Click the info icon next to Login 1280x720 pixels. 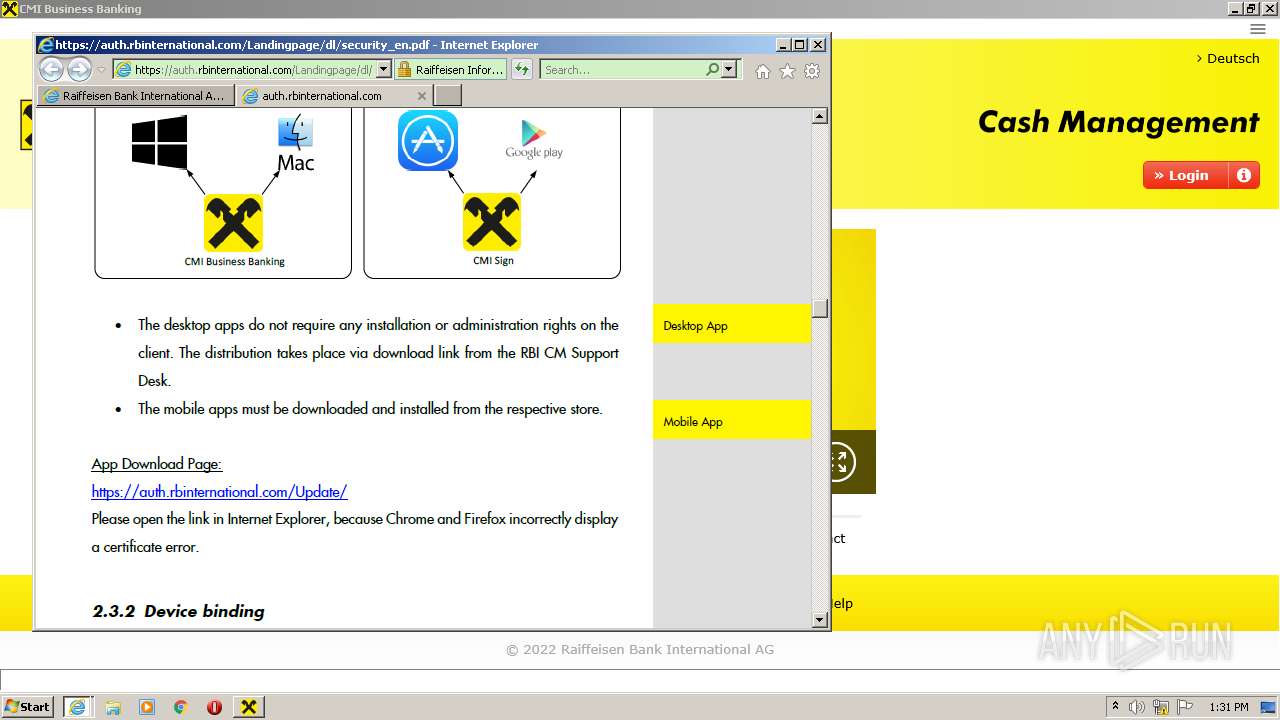1244,175
